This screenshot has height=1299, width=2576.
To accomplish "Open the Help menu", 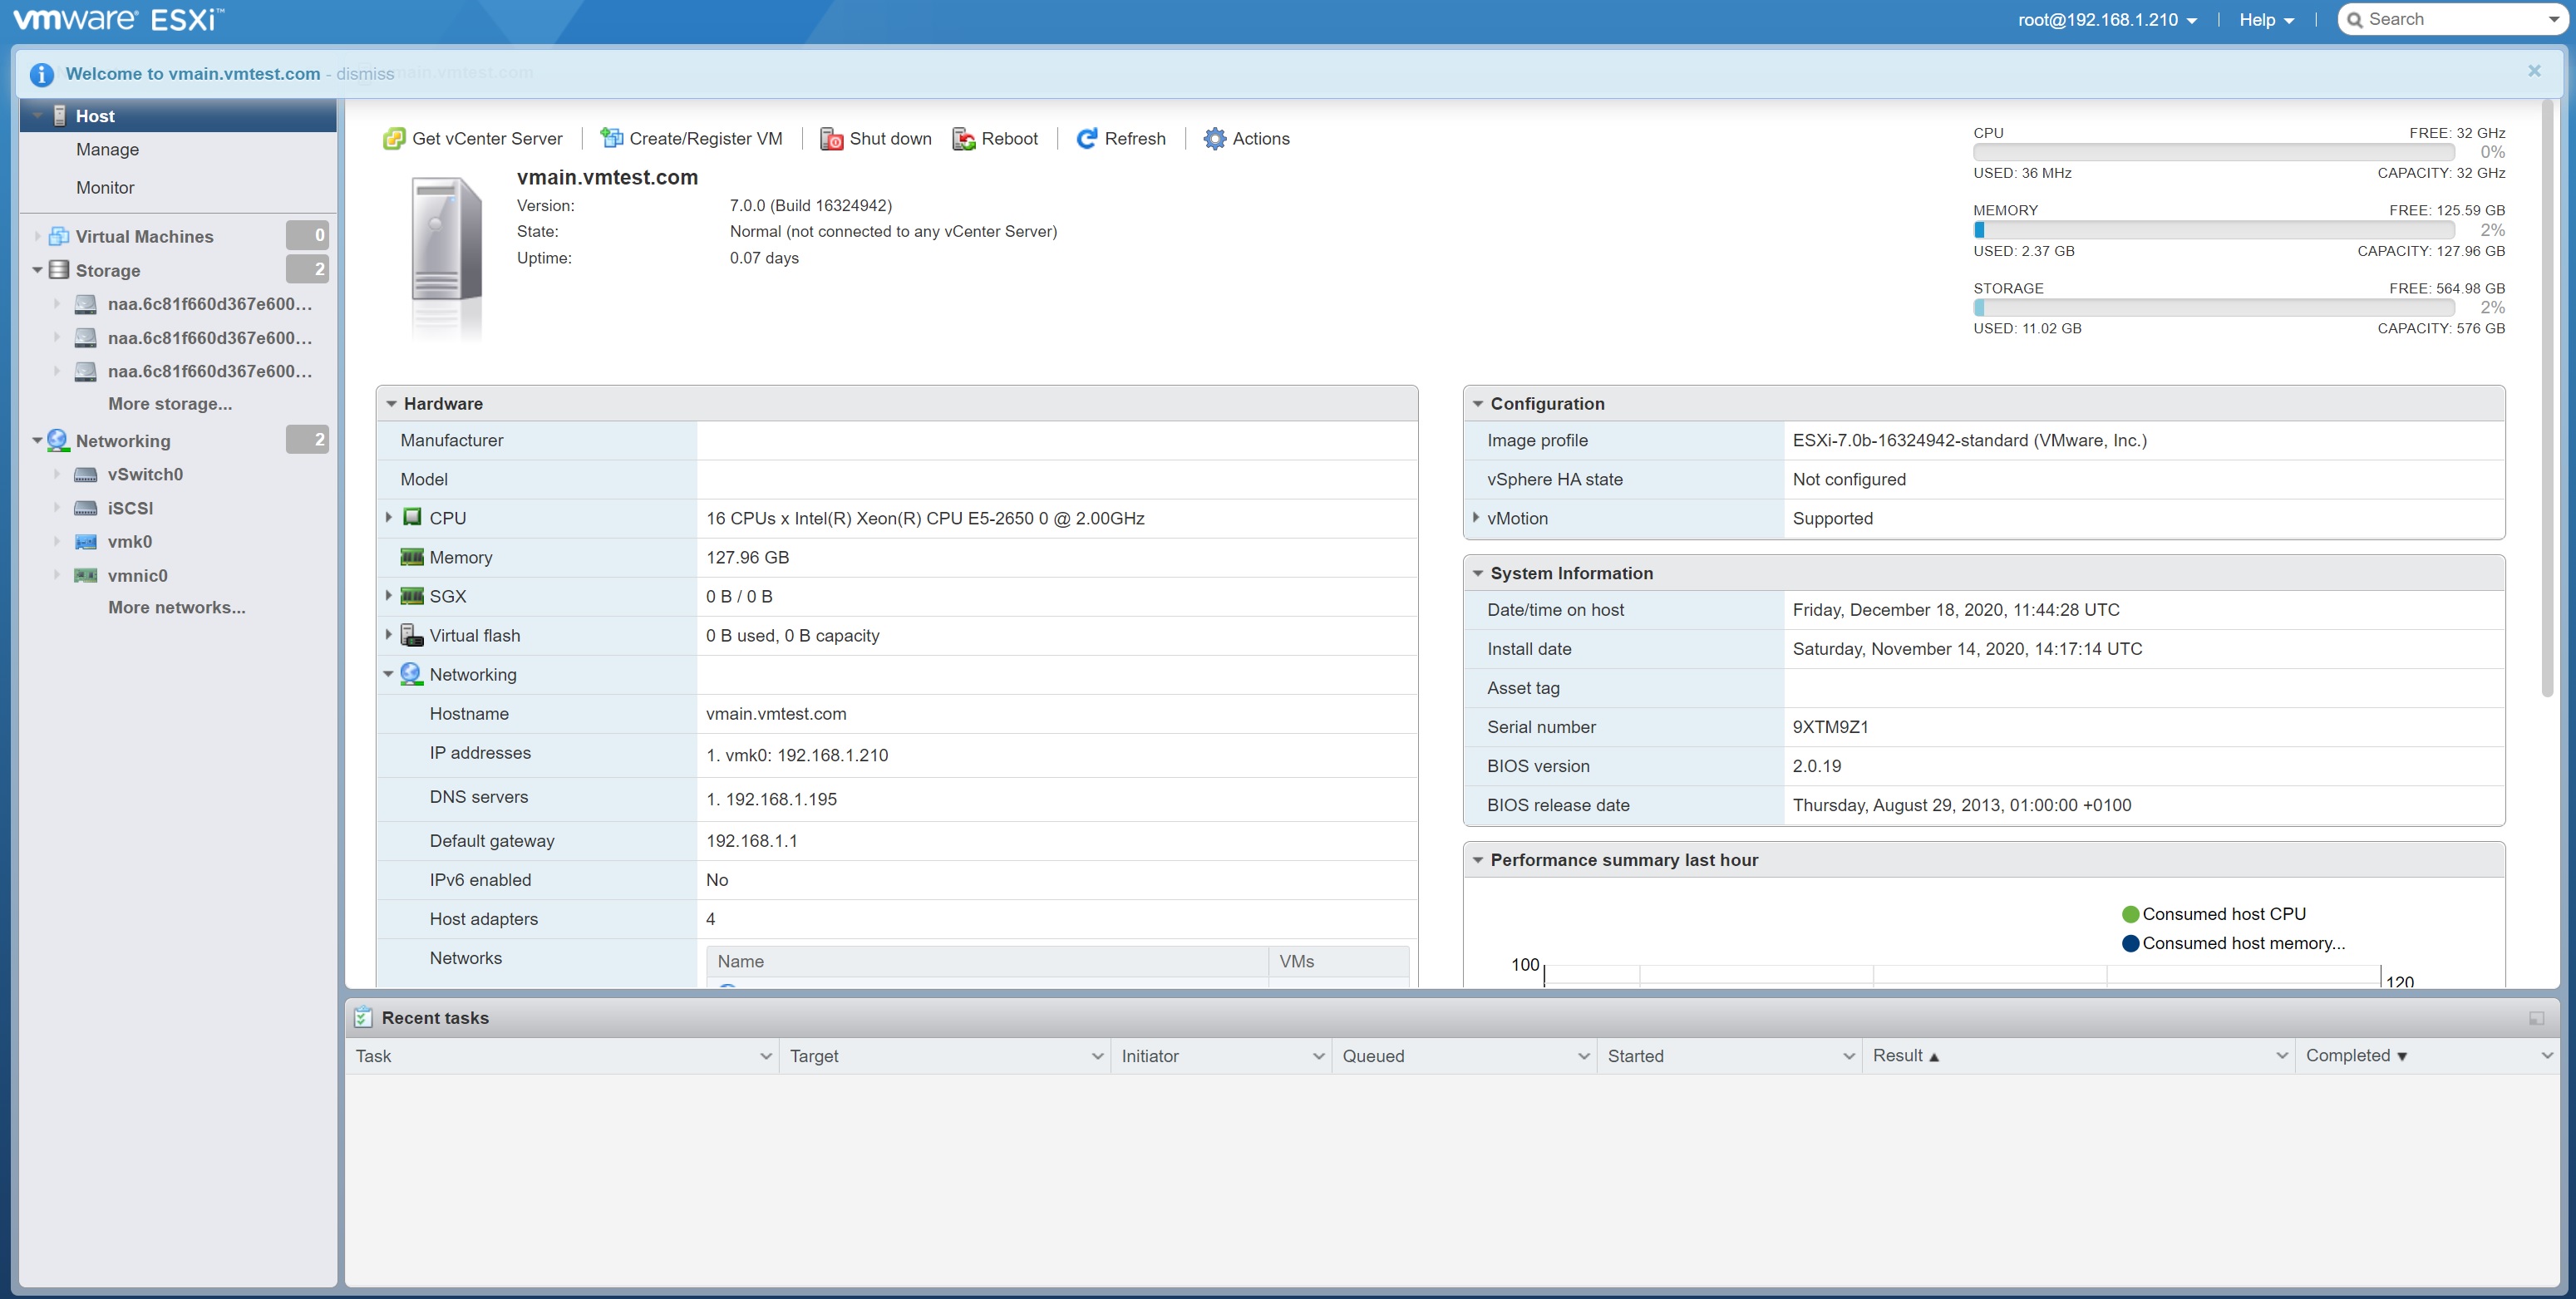I will tap(2265, 20).
